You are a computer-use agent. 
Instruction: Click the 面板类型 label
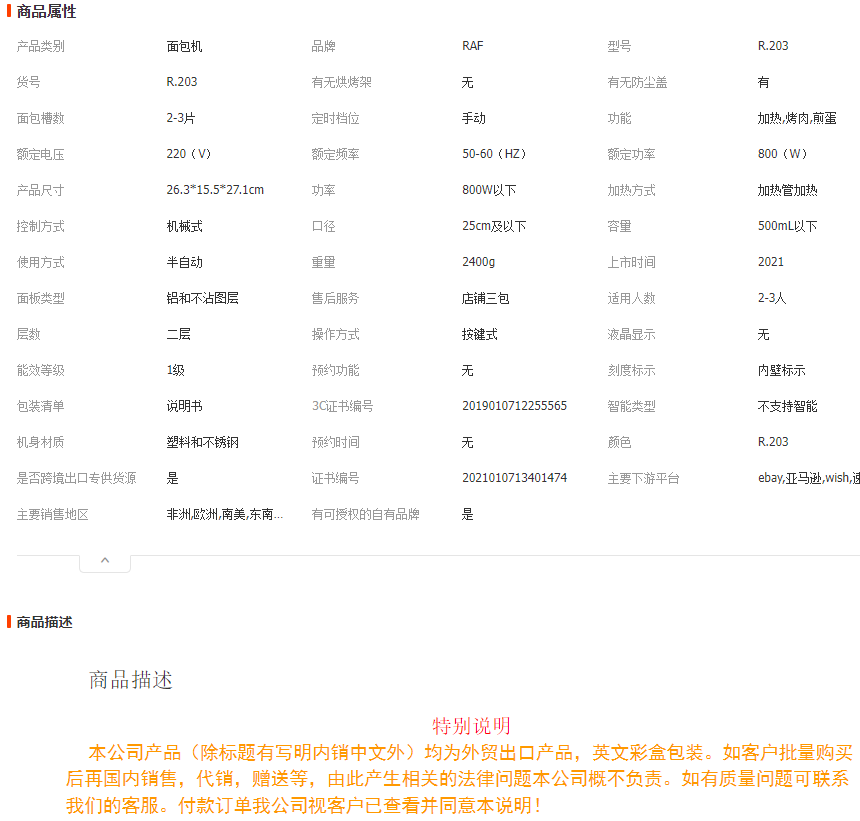[x=41, y=298]
